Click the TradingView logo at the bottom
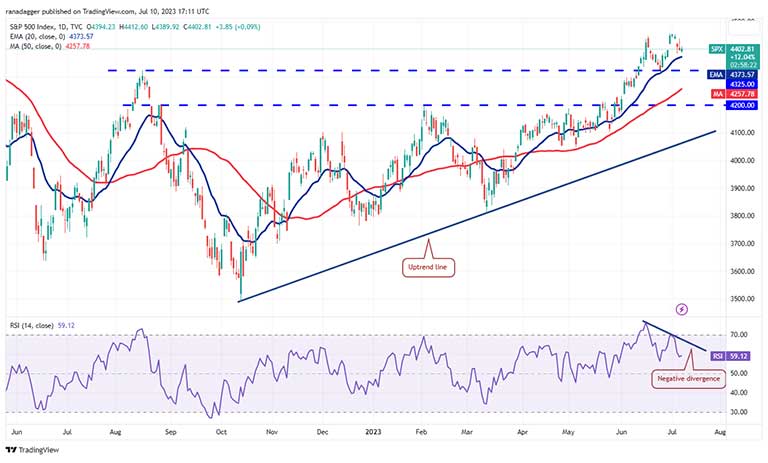The image size is (768, 463). point(32,450)
